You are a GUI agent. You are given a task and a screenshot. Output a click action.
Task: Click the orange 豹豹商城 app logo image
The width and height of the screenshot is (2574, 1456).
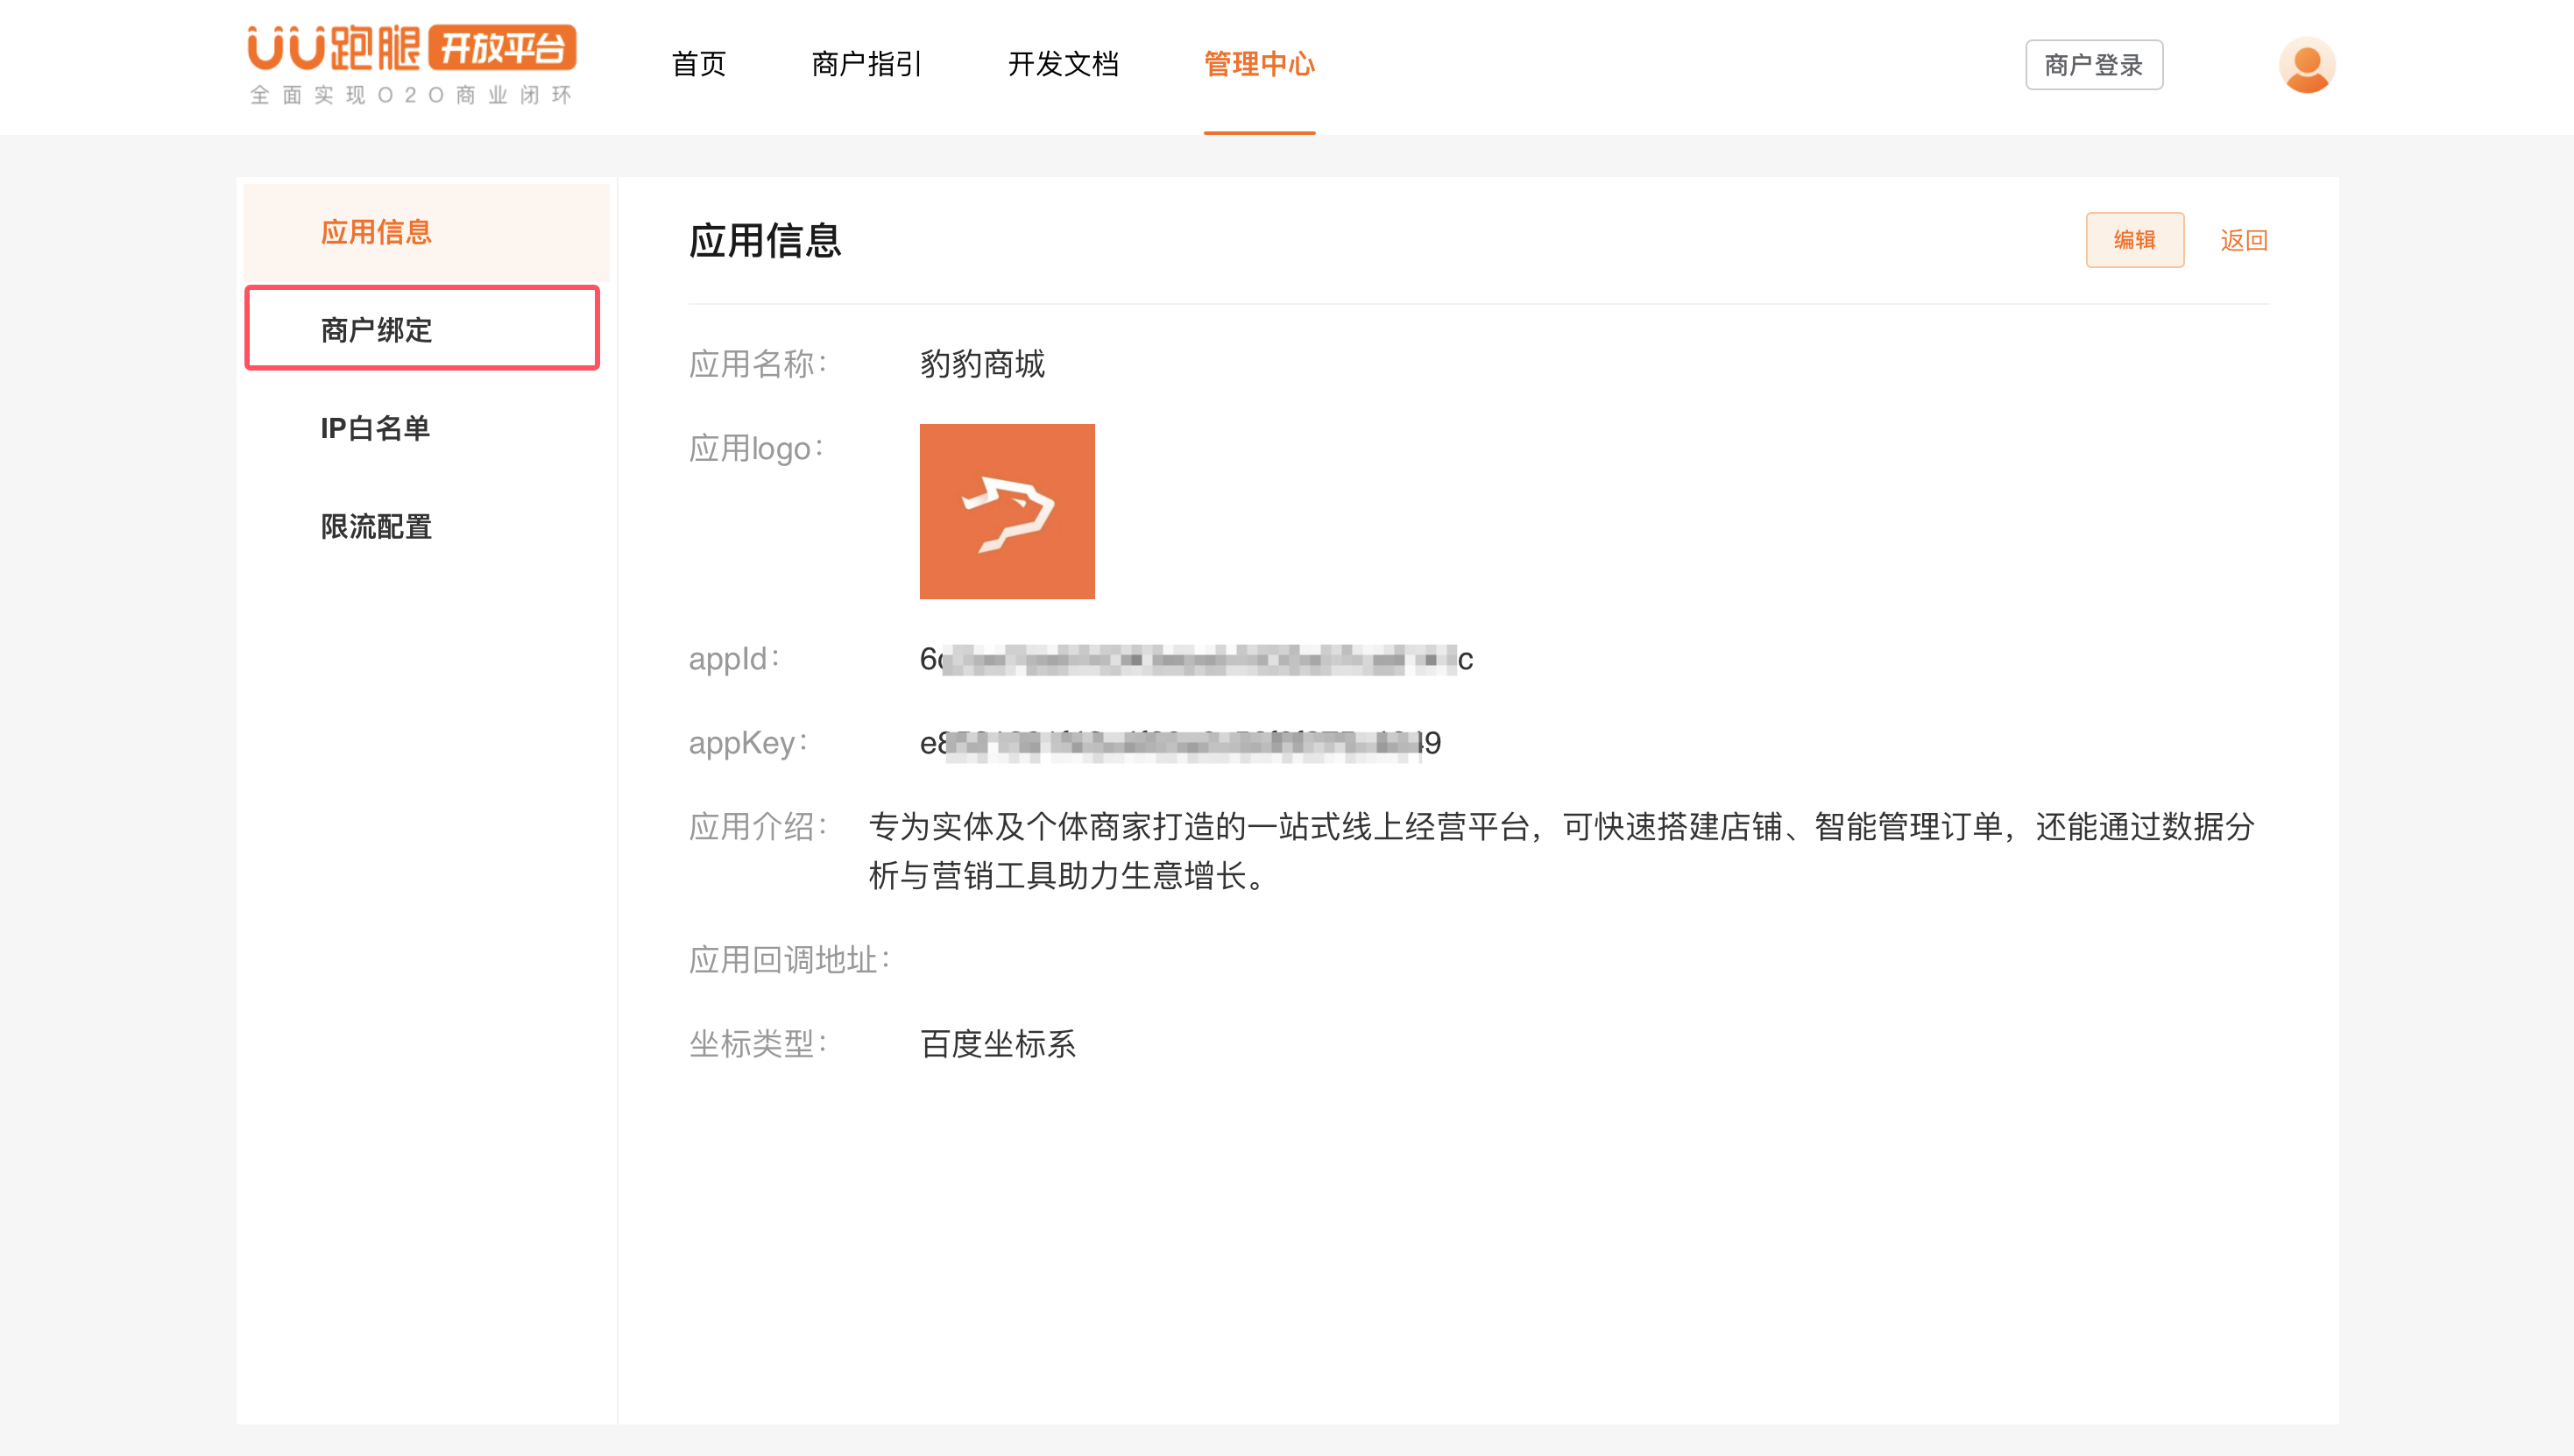(1006, 511)
